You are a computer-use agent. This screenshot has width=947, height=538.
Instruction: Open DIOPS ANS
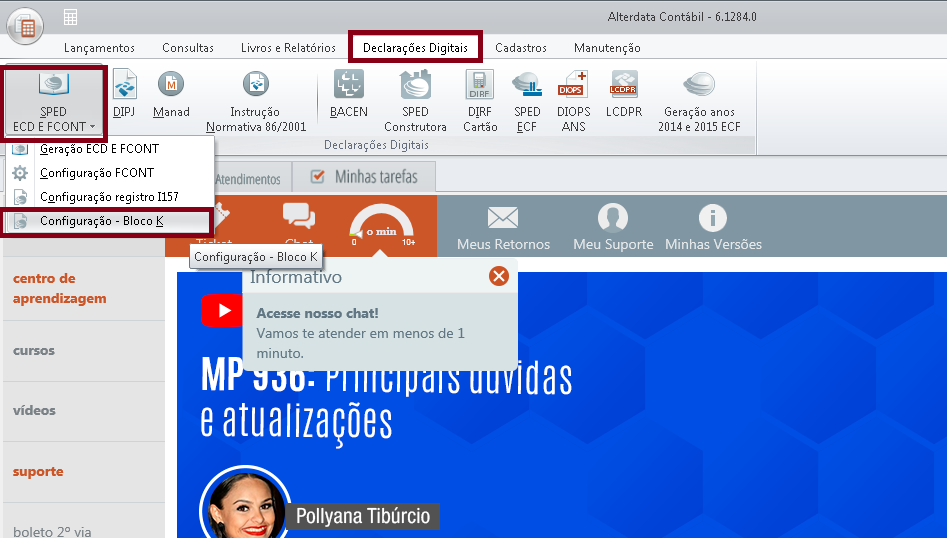(x=574, y=101)
